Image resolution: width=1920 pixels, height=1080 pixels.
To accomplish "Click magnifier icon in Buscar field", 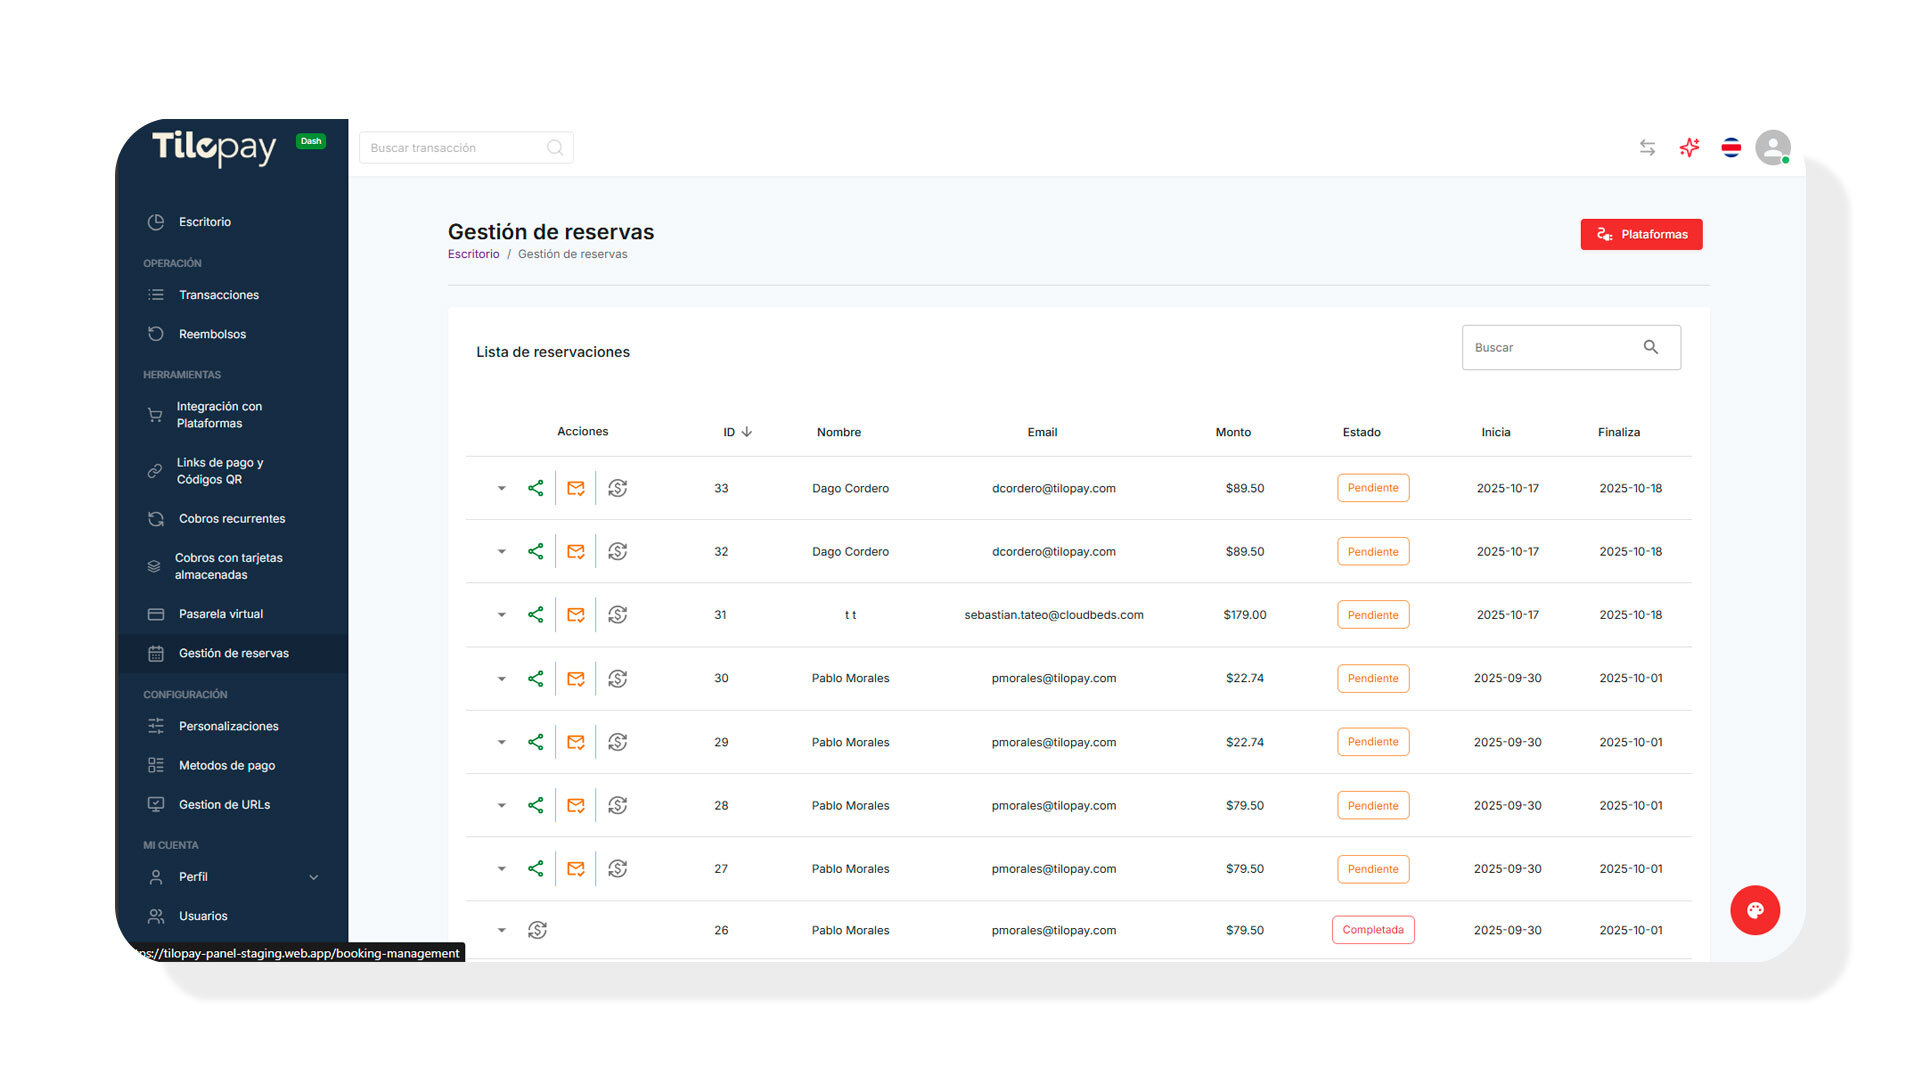I will pos(1651,347).
